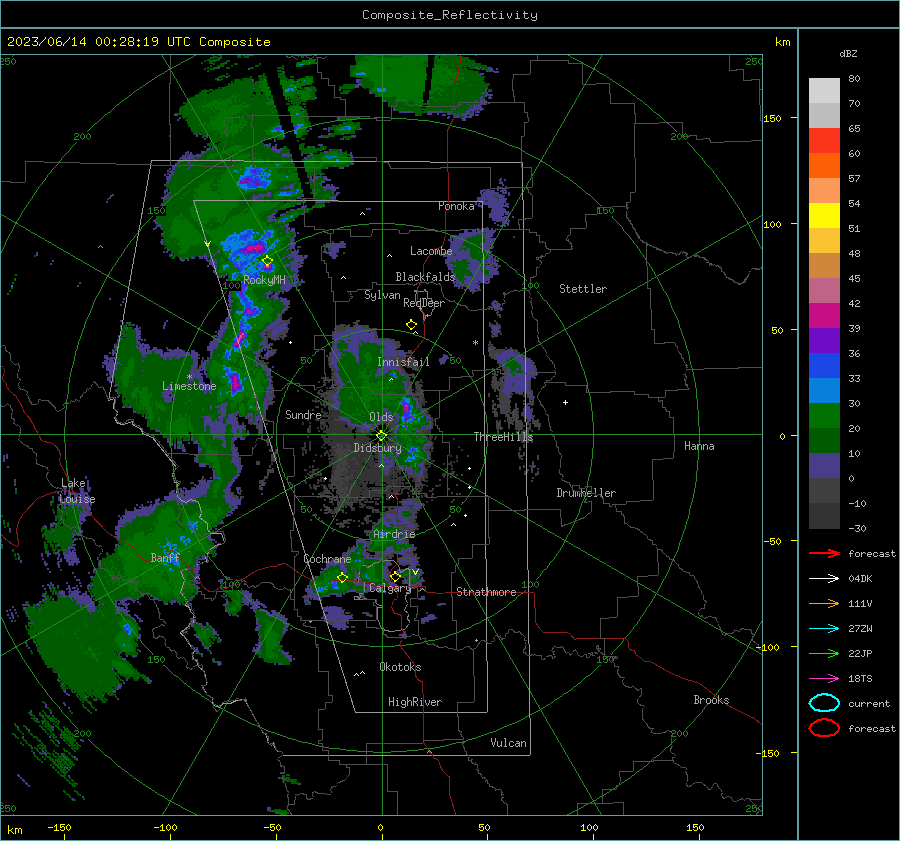Click the red forecast arrow legend icon
This screenshot has height=841, width=900.
pyautogui.click(x=824, y=553)
